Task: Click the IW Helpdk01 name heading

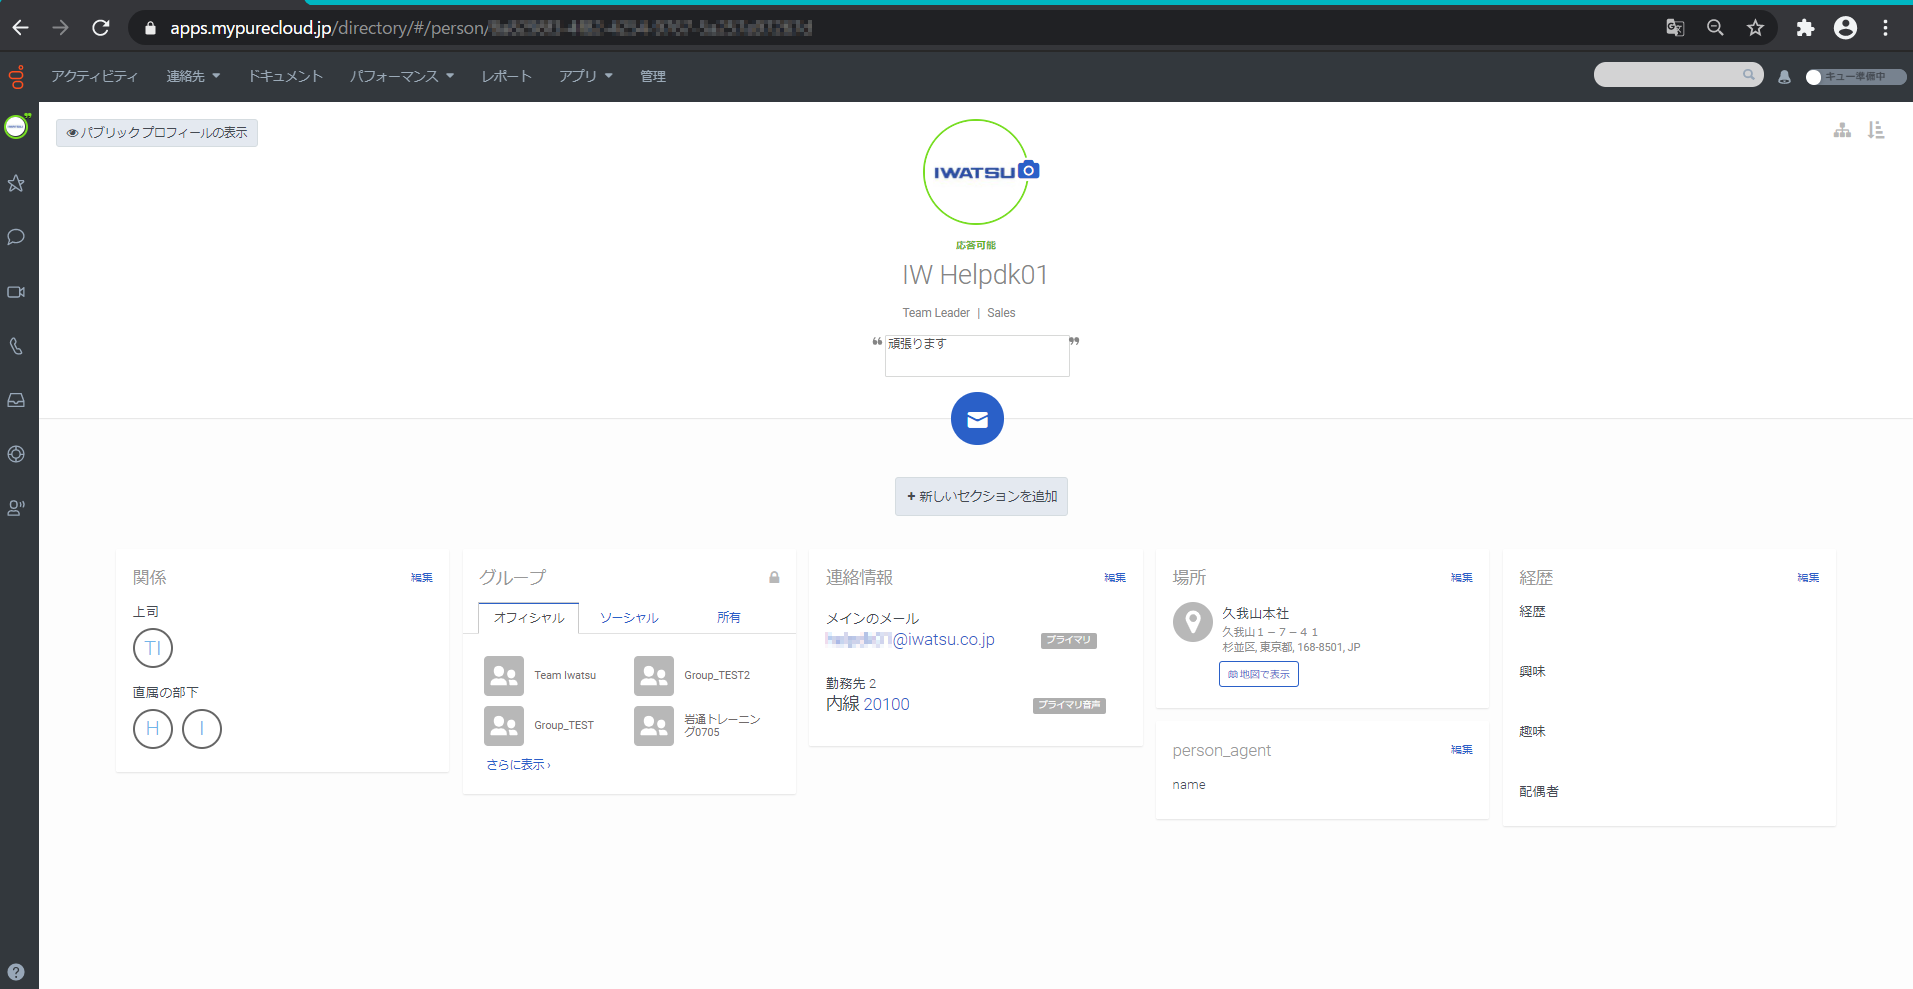Action: (975, 275)
